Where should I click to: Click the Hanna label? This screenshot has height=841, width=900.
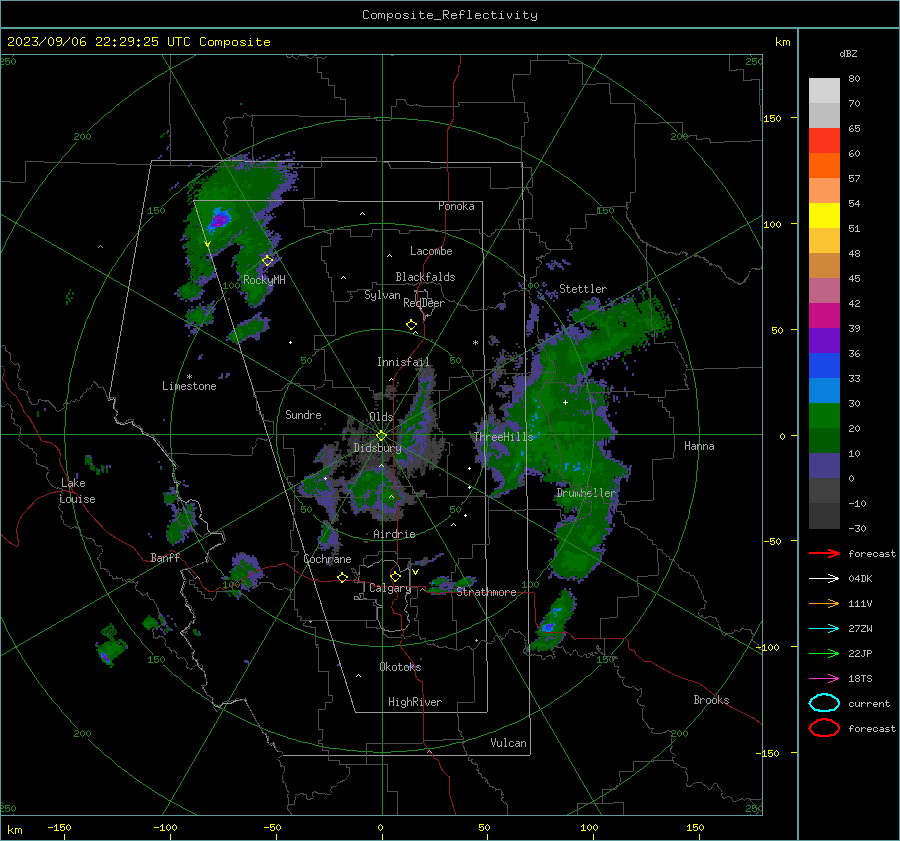coord(699,446)
